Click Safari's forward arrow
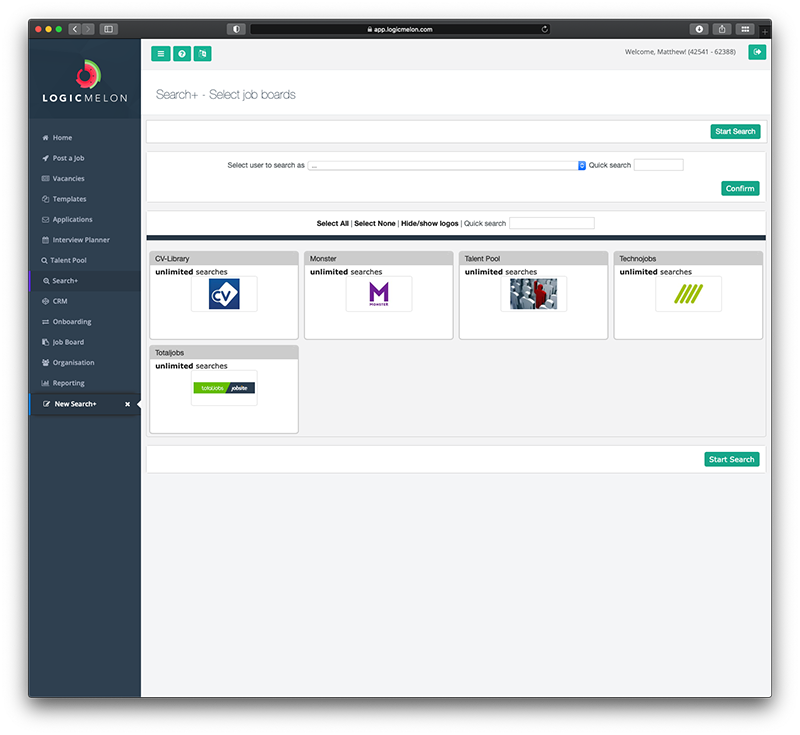Screen dimensions: 800x735 (88, 29)
